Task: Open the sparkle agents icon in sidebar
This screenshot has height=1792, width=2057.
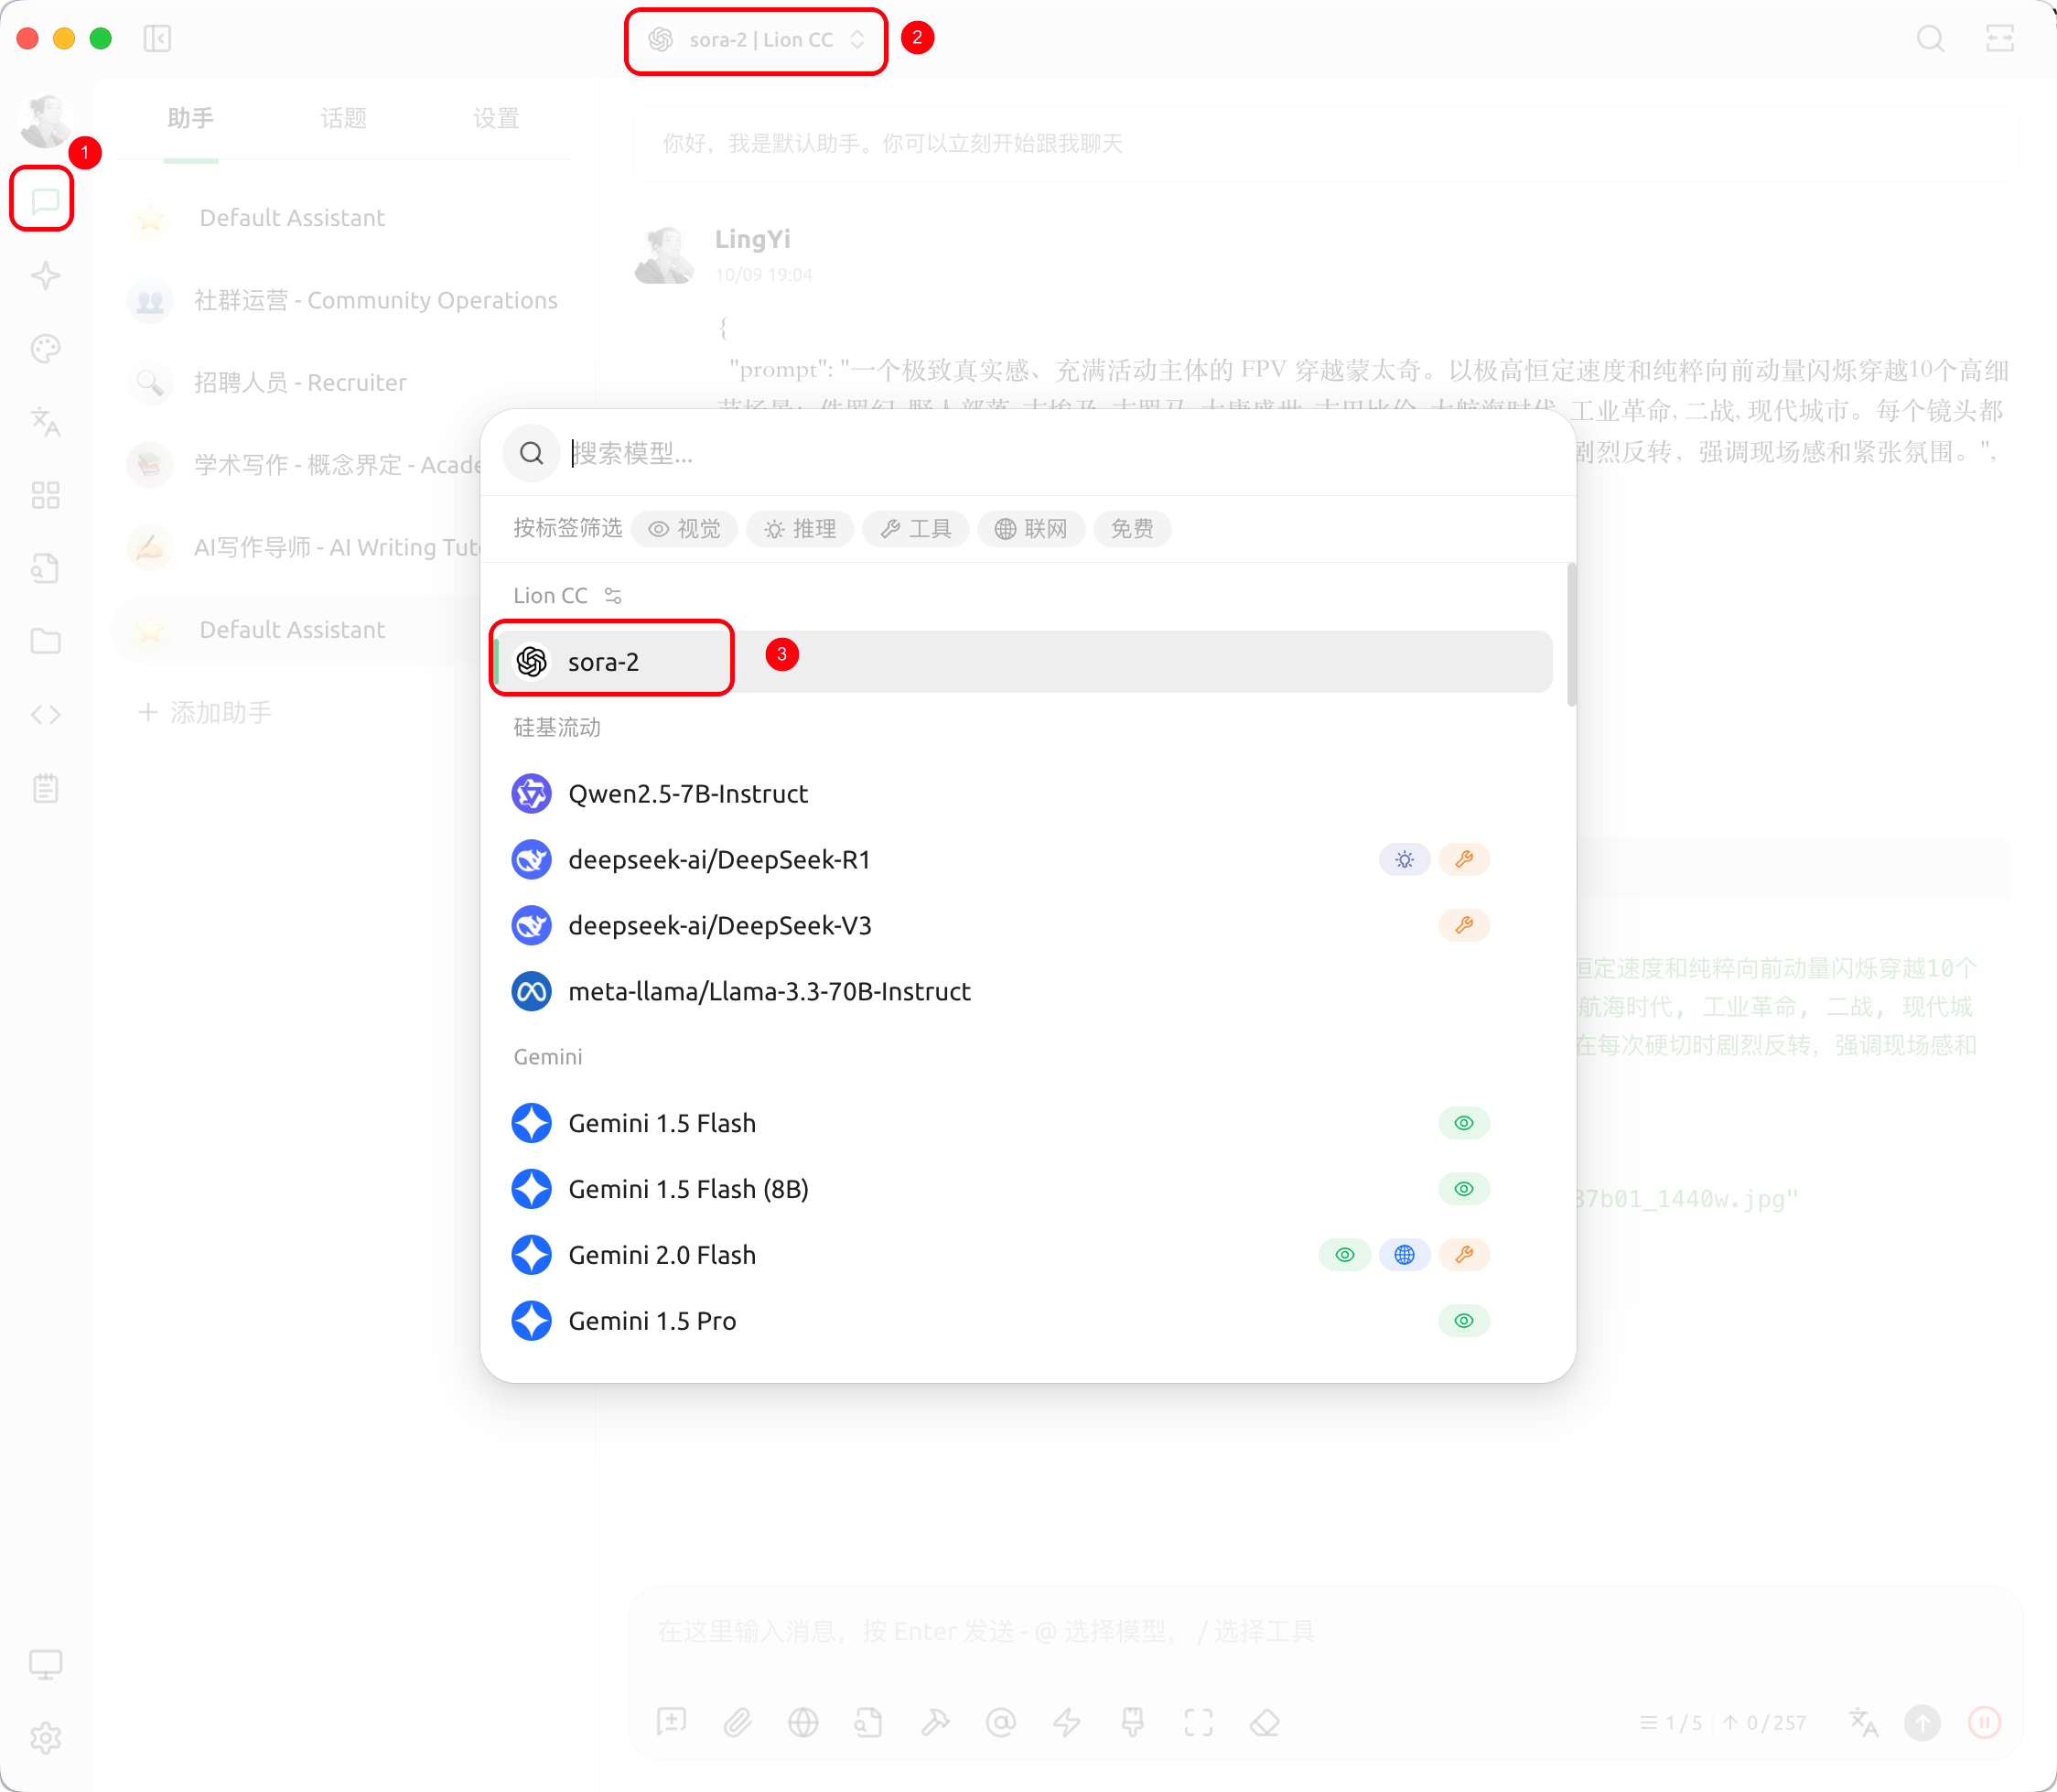Action: point(45,275)
